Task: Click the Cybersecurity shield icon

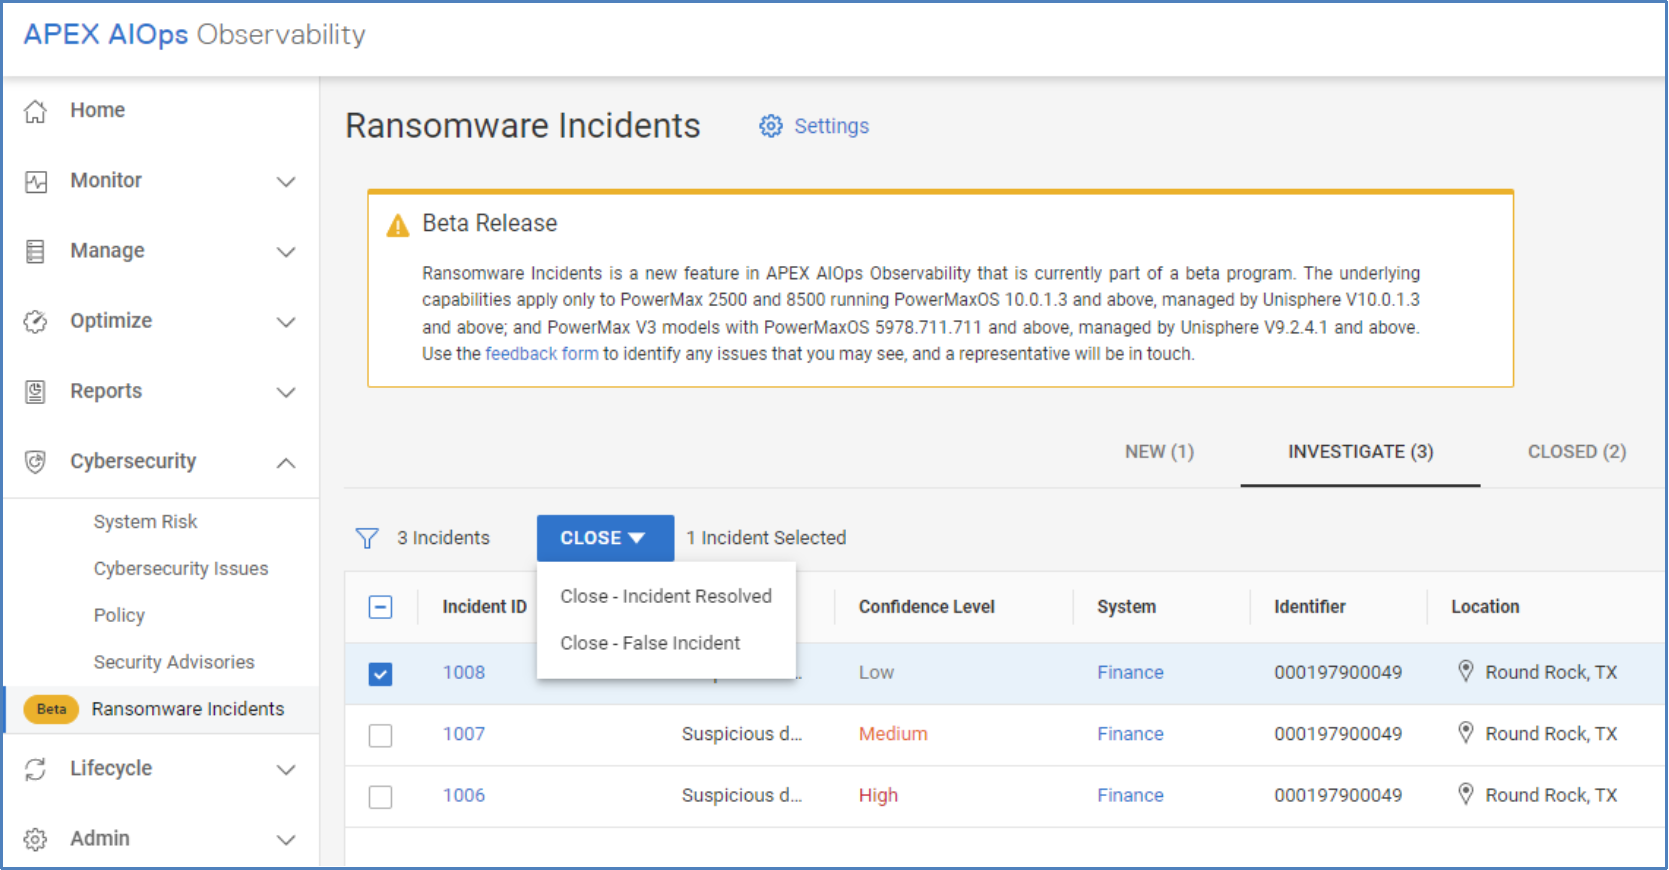Action: (x=35, y=462)
